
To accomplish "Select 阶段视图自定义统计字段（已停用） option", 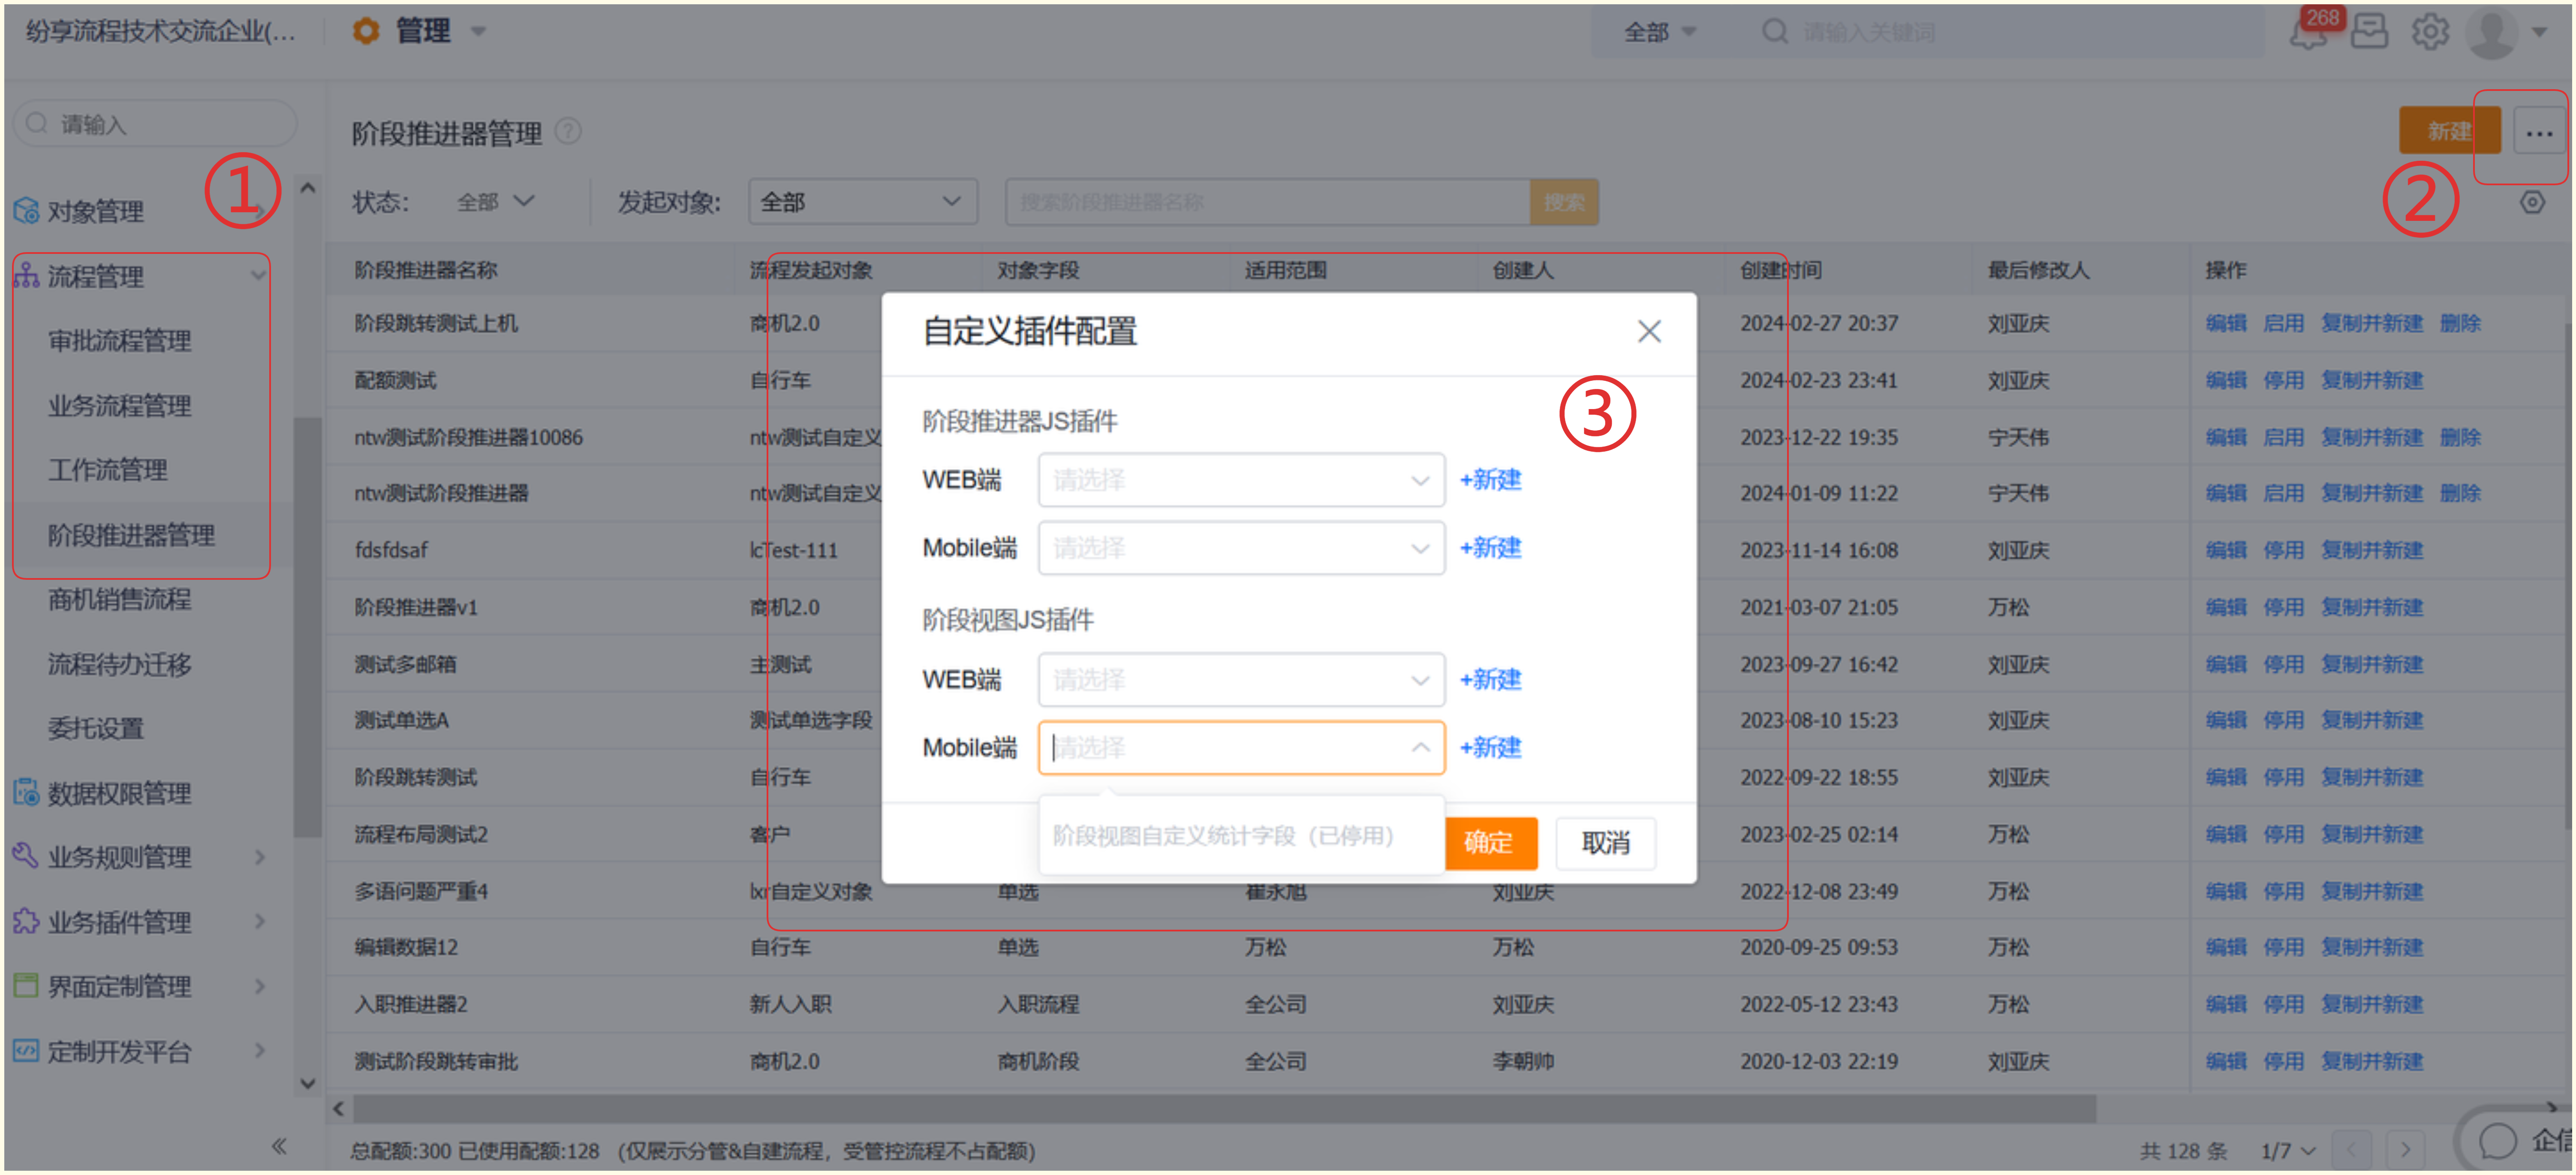I will coord(1241,835).
